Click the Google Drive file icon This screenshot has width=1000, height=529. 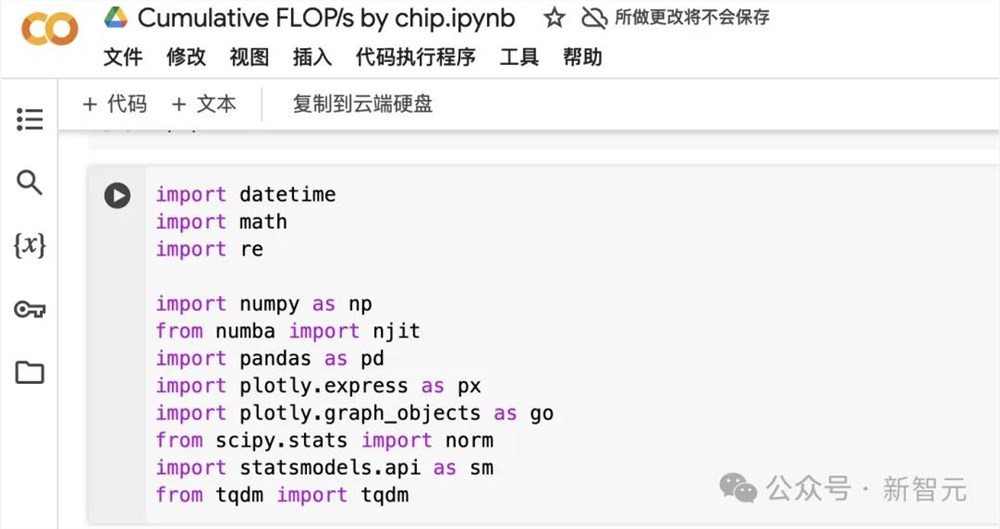[116, 18]
